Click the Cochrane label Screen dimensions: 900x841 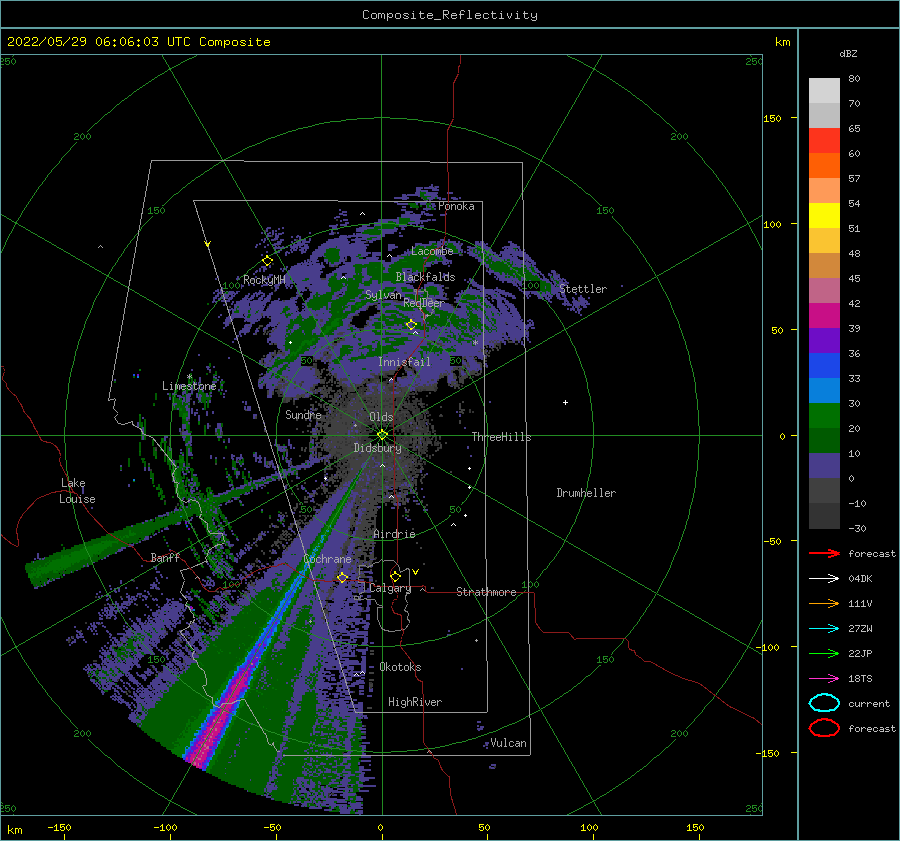click(x=327, y=559)
